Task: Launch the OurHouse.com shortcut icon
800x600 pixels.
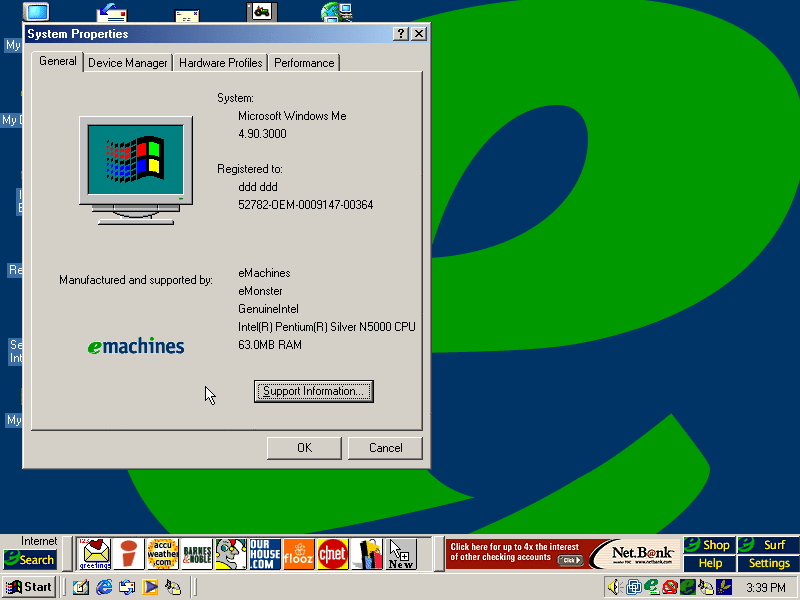Action: point(265,553)
